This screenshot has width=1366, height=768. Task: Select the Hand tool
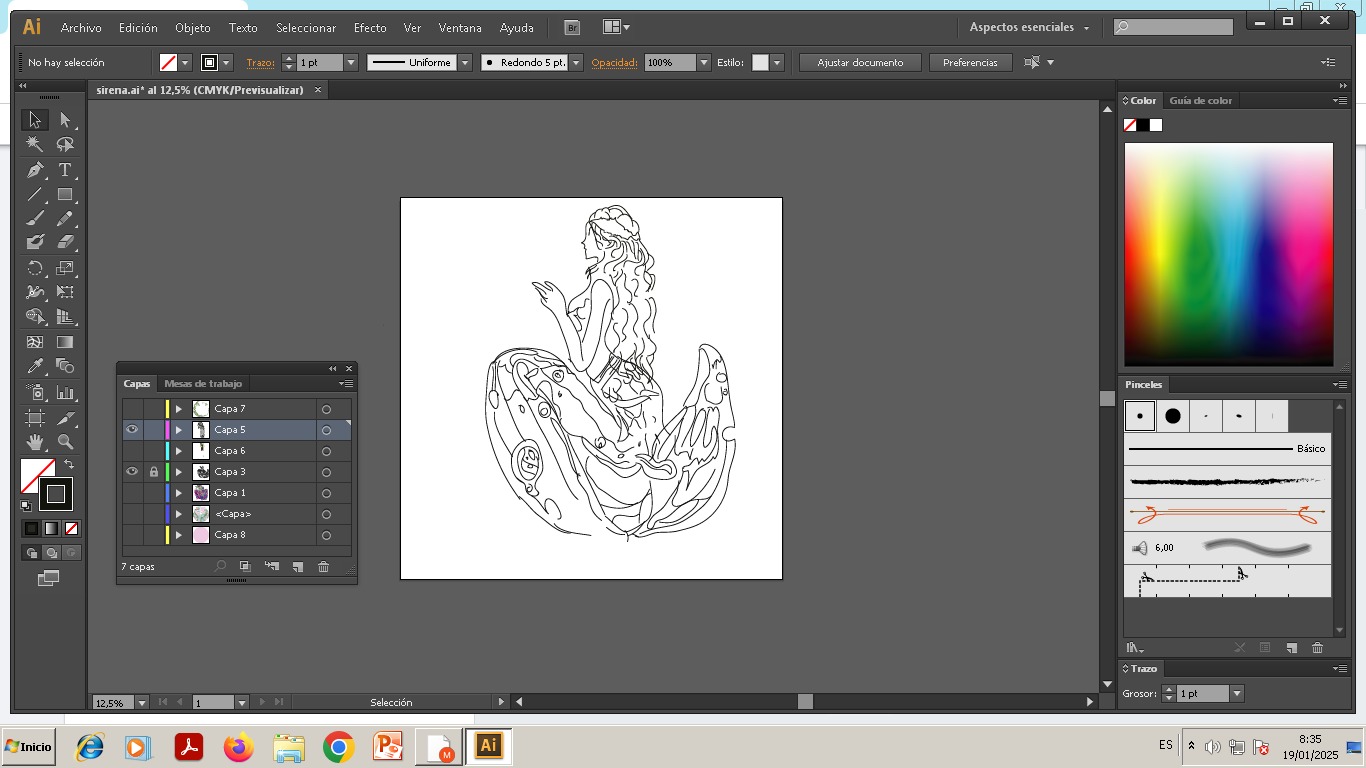[35, 442]
